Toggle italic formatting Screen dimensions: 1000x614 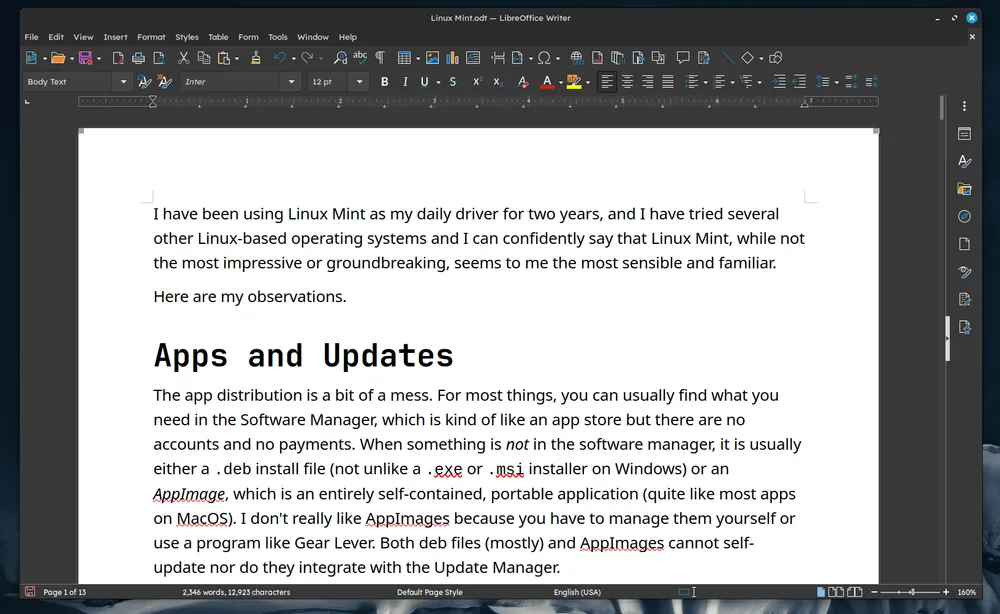404,81
